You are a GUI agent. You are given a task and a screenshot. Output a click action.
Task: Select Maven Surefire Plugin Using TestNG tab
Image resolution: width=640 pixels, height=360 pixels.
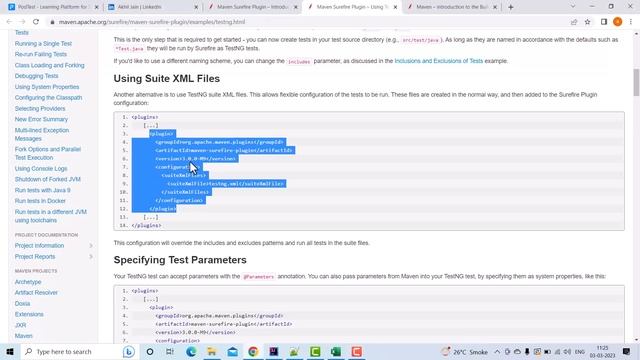(352, 7)
